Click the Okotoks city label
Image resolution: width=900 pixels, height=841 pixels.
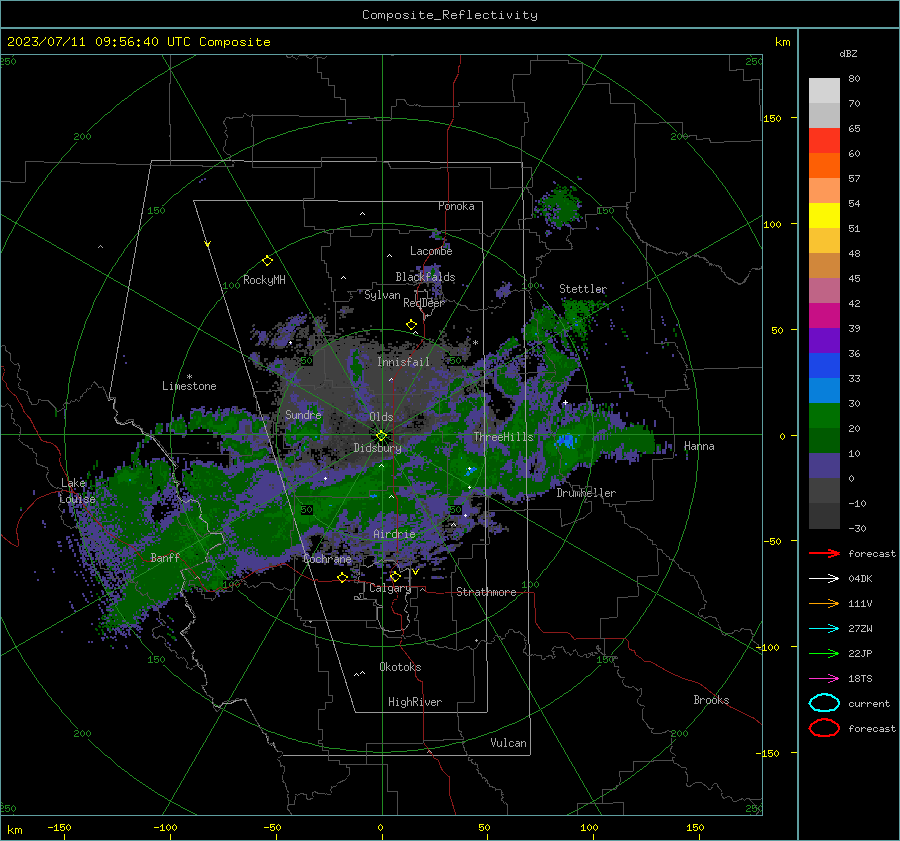click(400, 667)
